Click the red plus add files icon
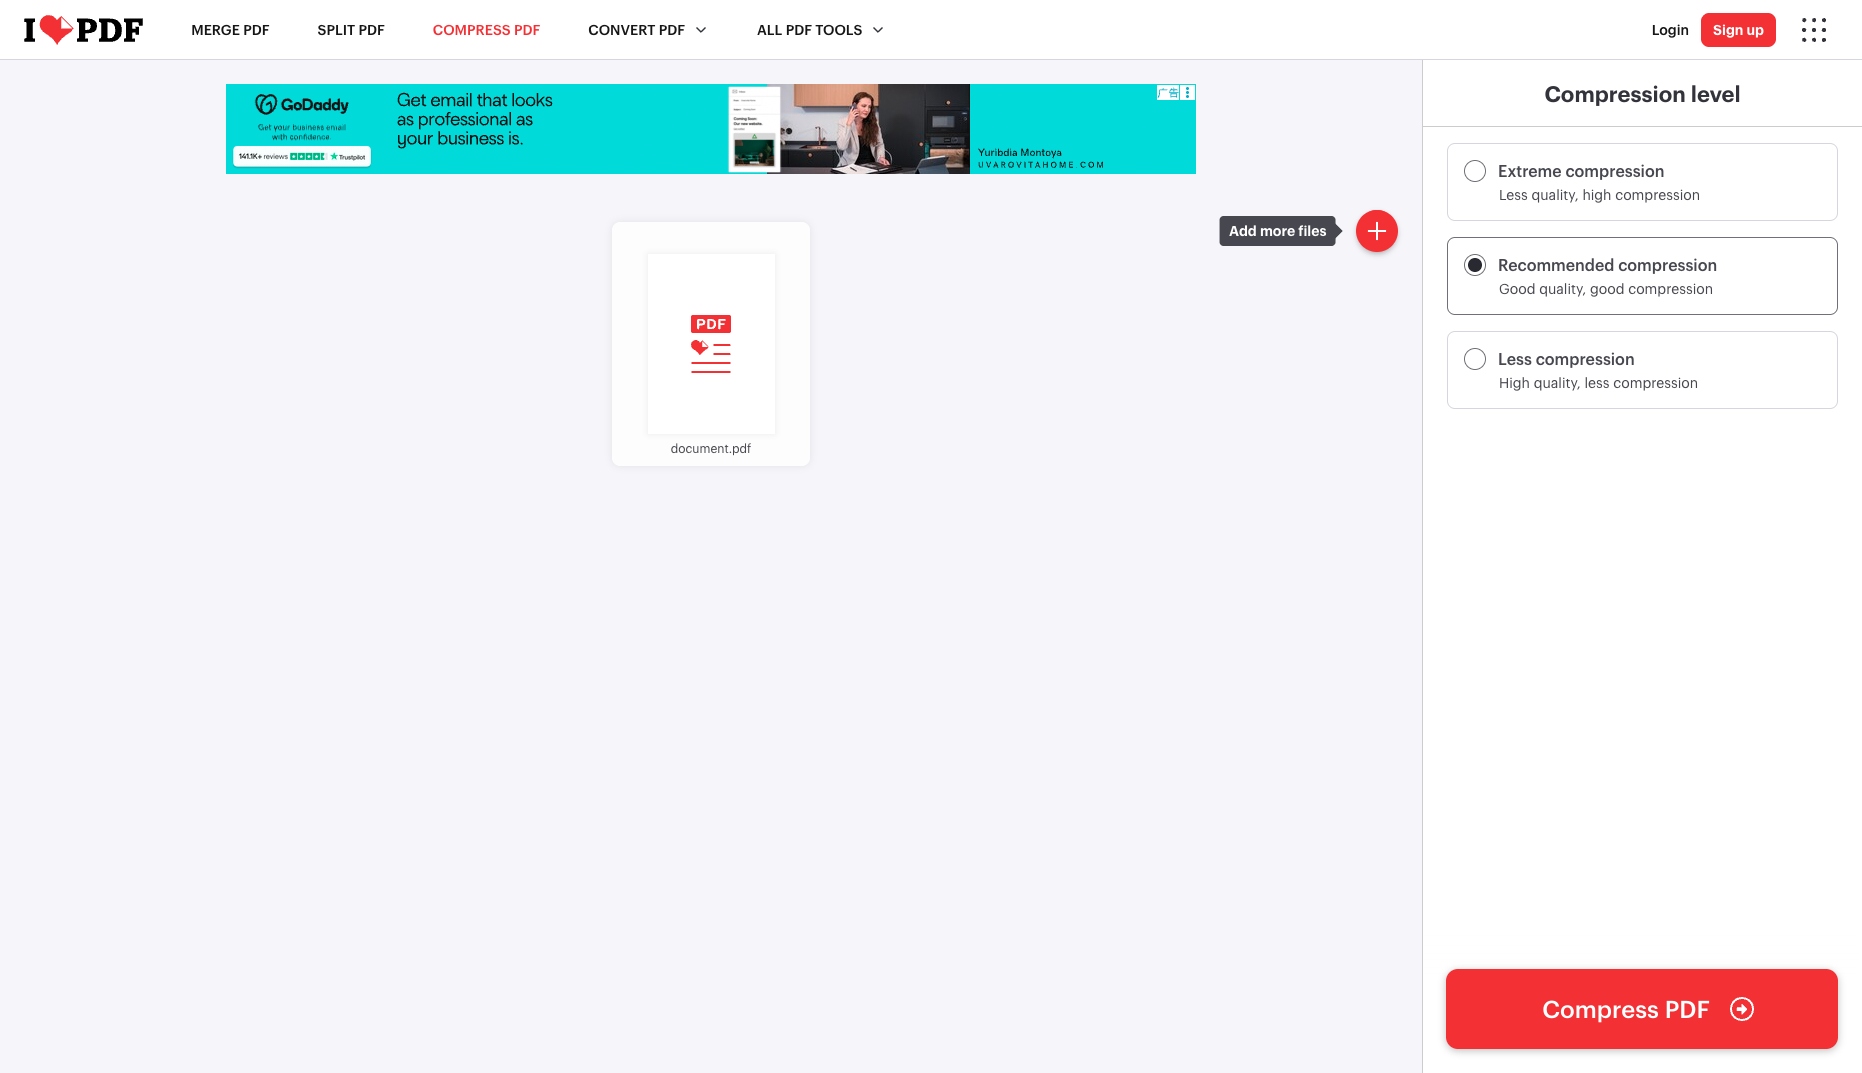1862x1073 pixels. [x=1377, y=231]
